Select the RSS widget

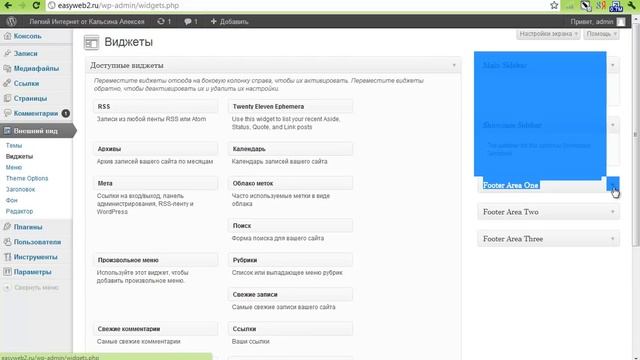tap(156, 107)
